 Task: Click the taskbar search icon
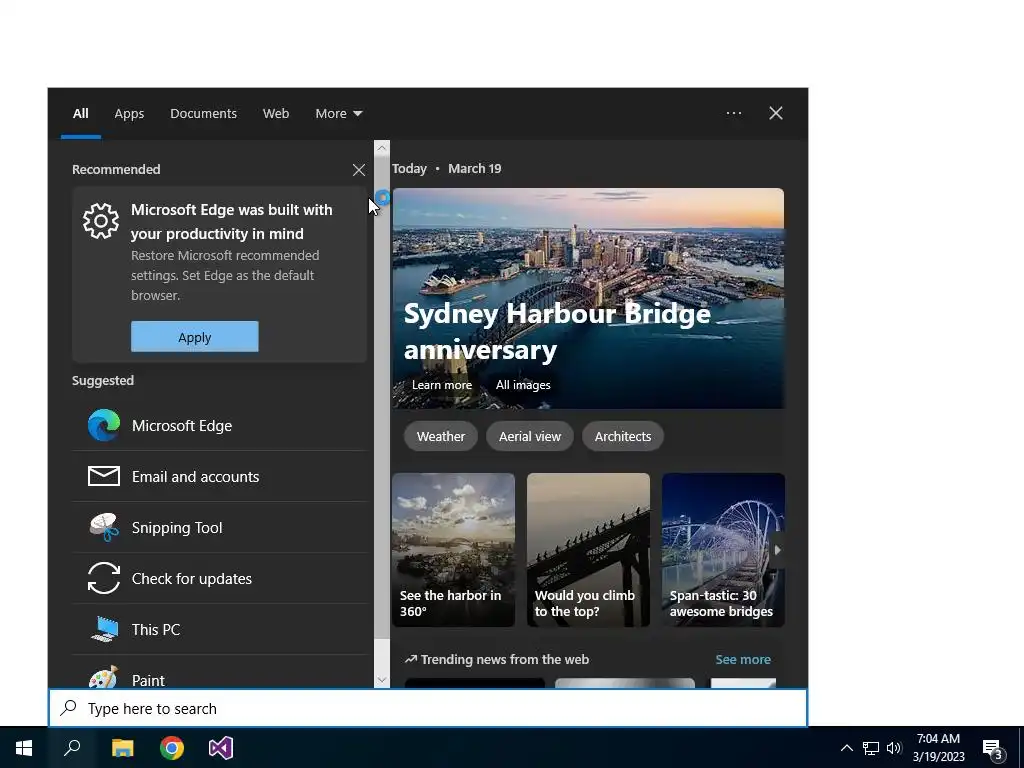pyautogui.click(x=72, y=748)
